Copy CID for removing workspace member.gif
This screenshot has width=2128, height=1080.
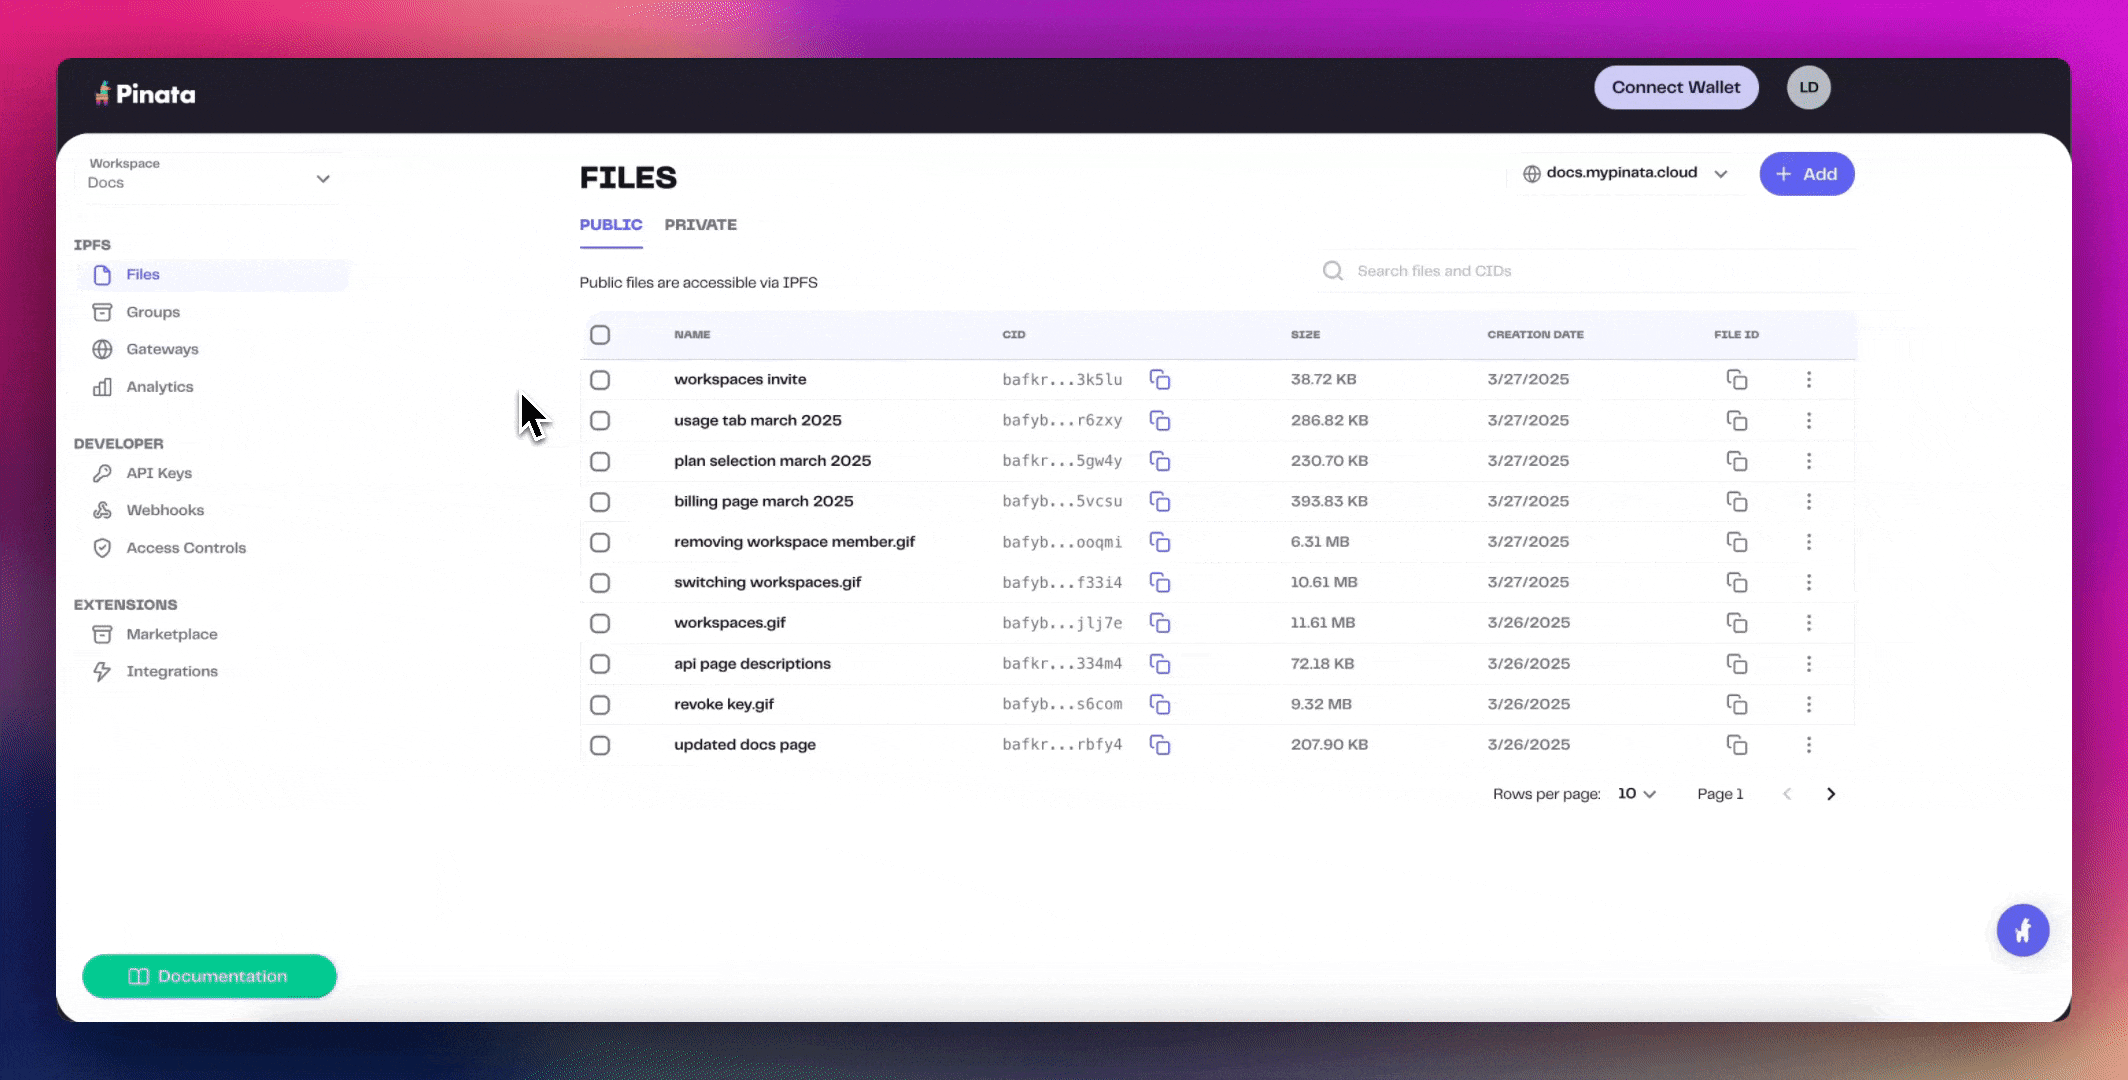tap(1160, 542)
